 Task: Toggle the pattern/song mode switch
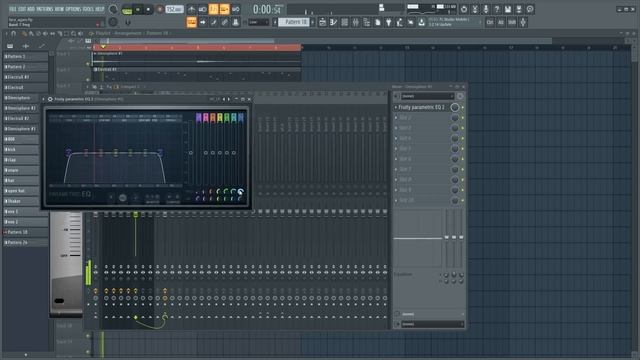pos(127,9)
